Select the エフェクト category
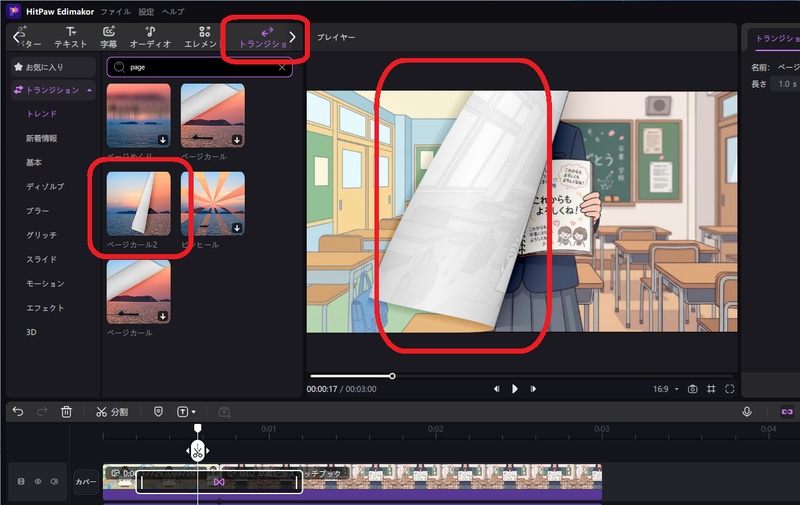 tap(45, 308)
